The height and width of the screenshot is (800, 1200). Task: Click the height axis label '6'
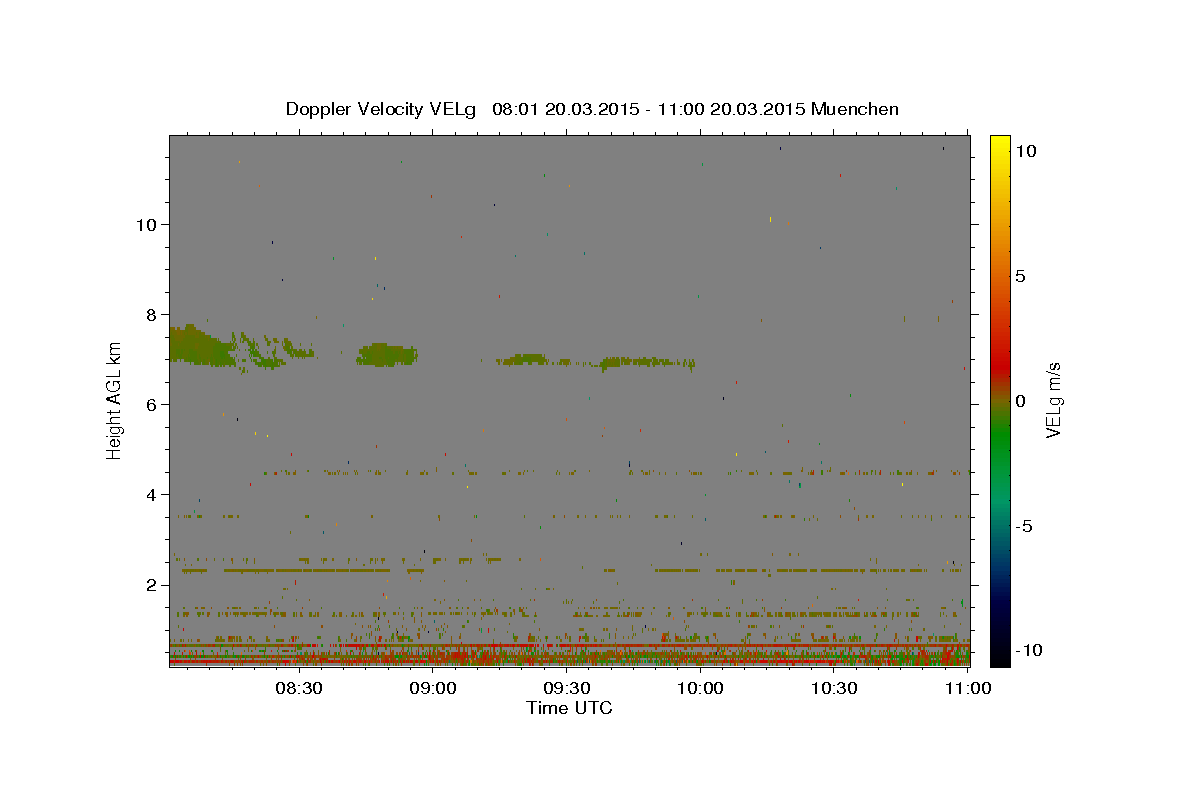click(x=149, y=405)
